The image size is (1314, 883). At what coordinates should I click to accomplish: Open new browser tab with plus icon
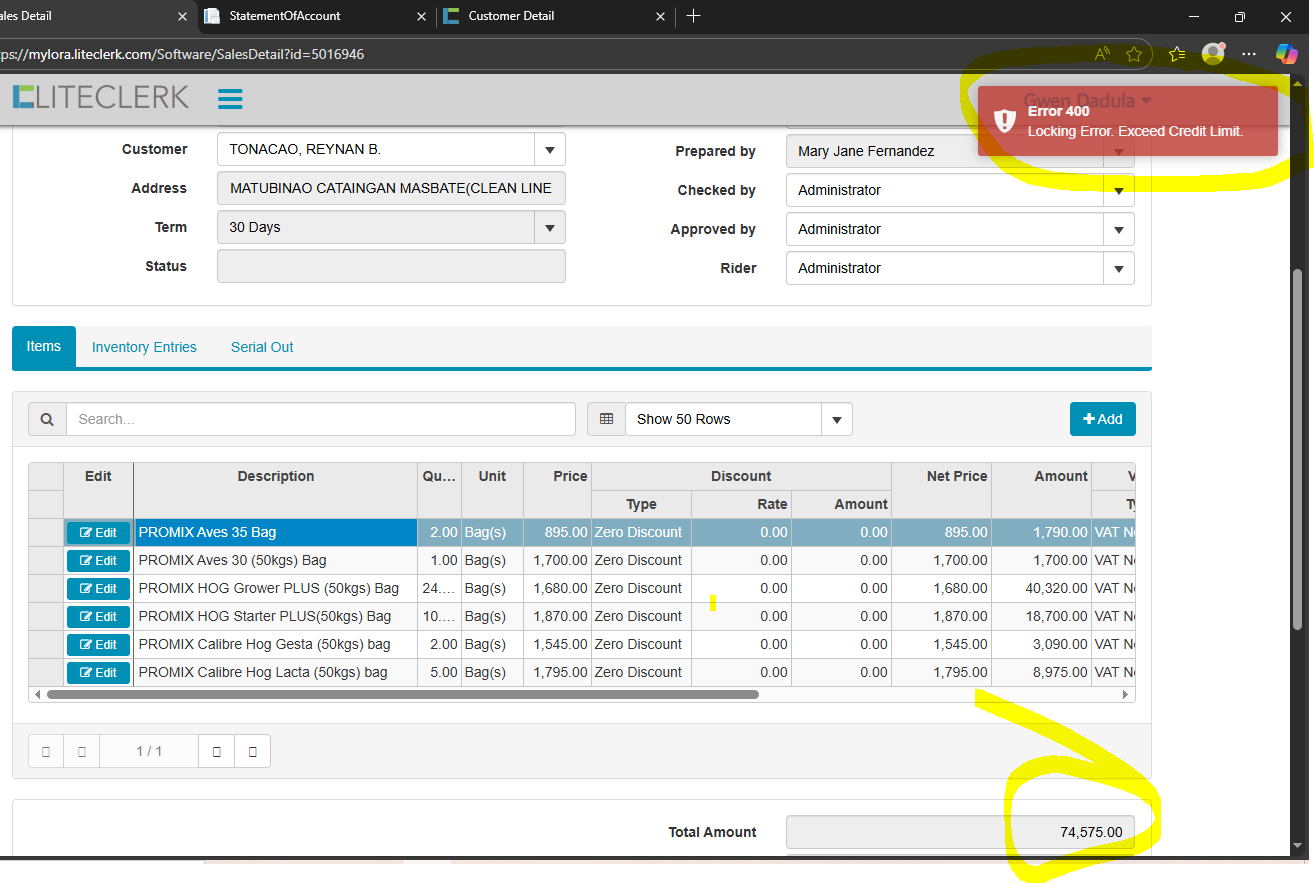[x=694, y=16]
